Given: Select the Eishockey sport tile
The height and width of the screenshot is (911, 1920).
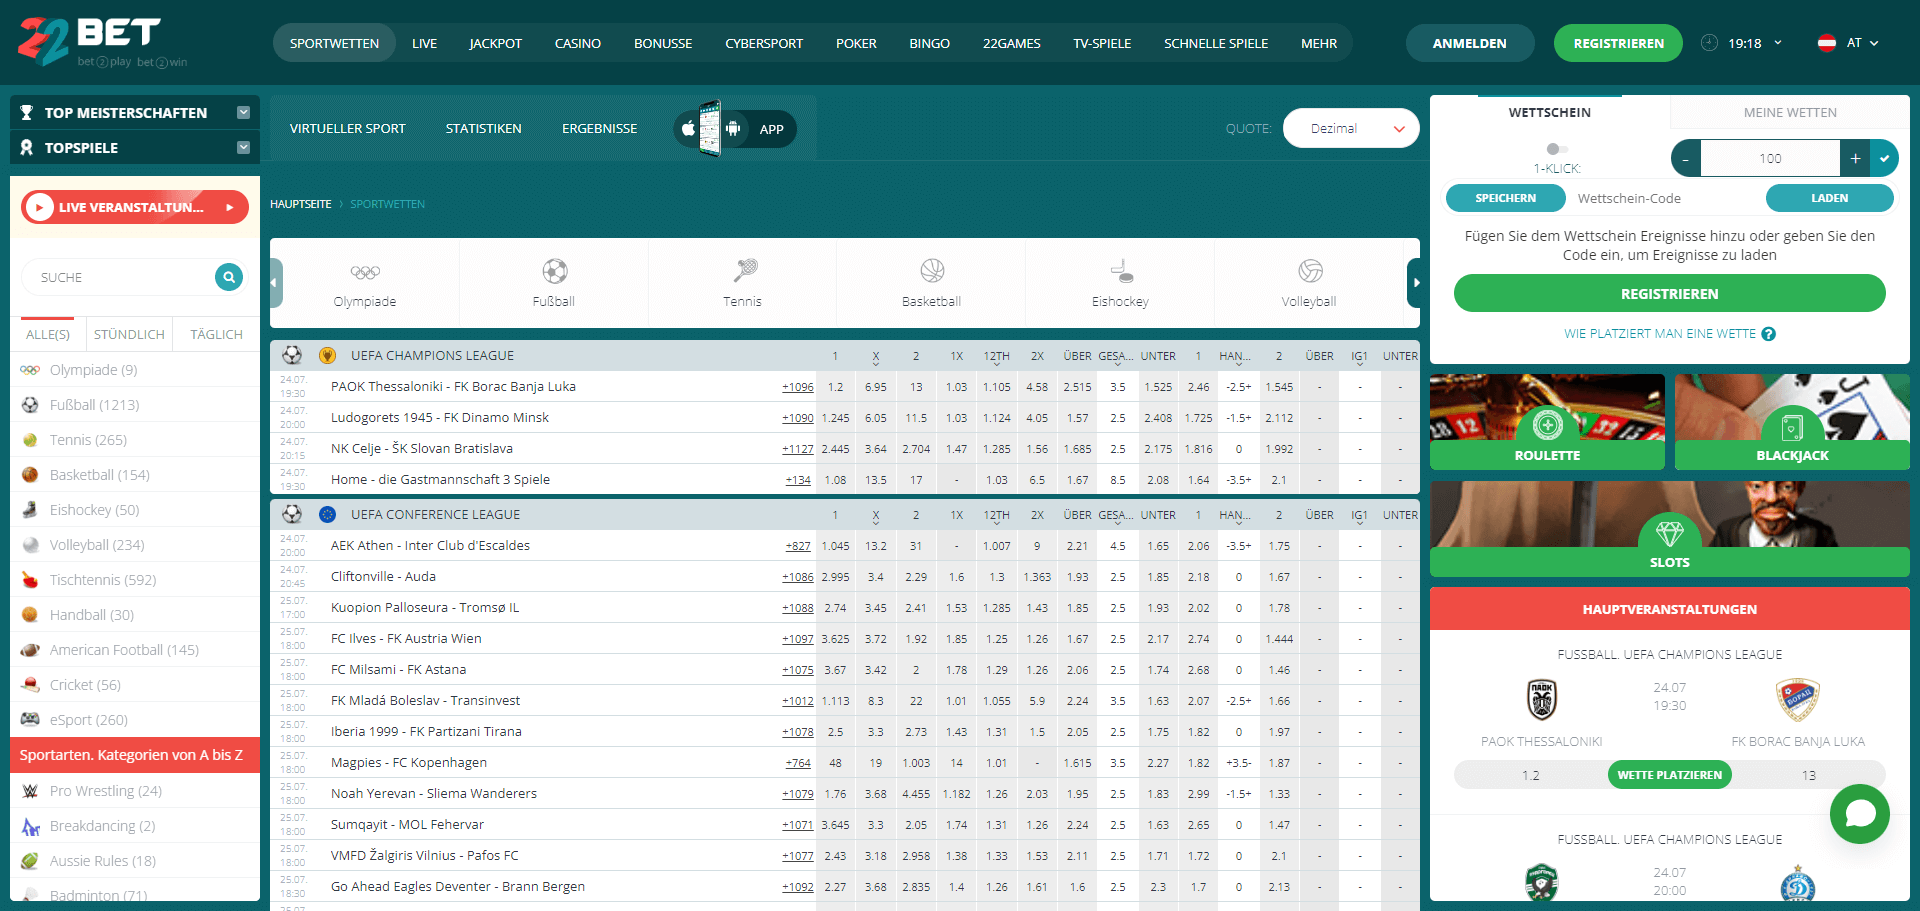Looking at the screenshot, I should pyautogui.click(x=1121, y=283).
